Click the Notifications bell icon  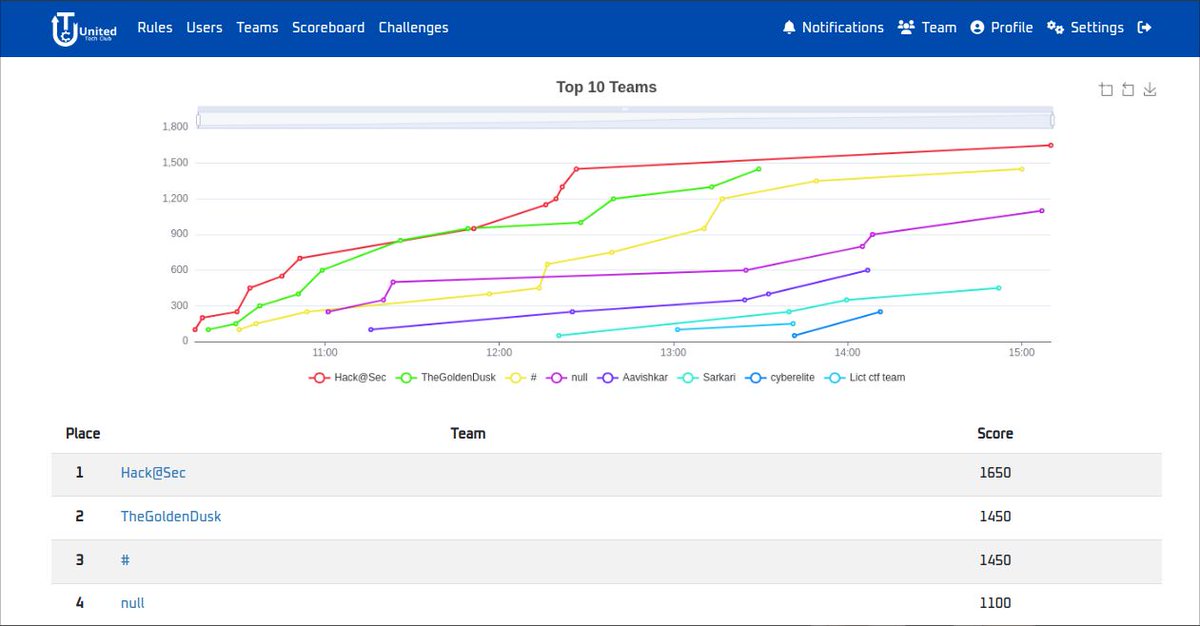[x=789, y=28]
